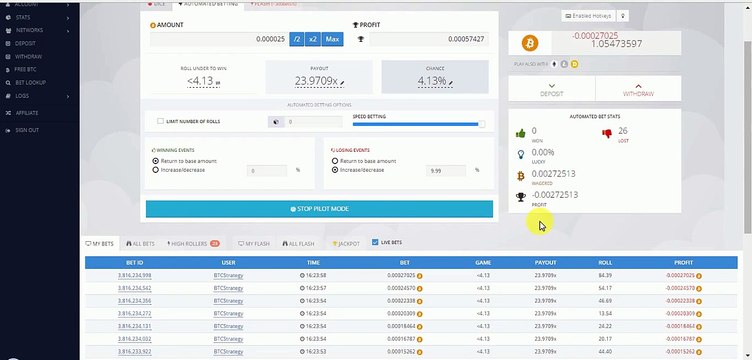Expand Networks submenu chevron
752x360 pixels.
(68, 31)
